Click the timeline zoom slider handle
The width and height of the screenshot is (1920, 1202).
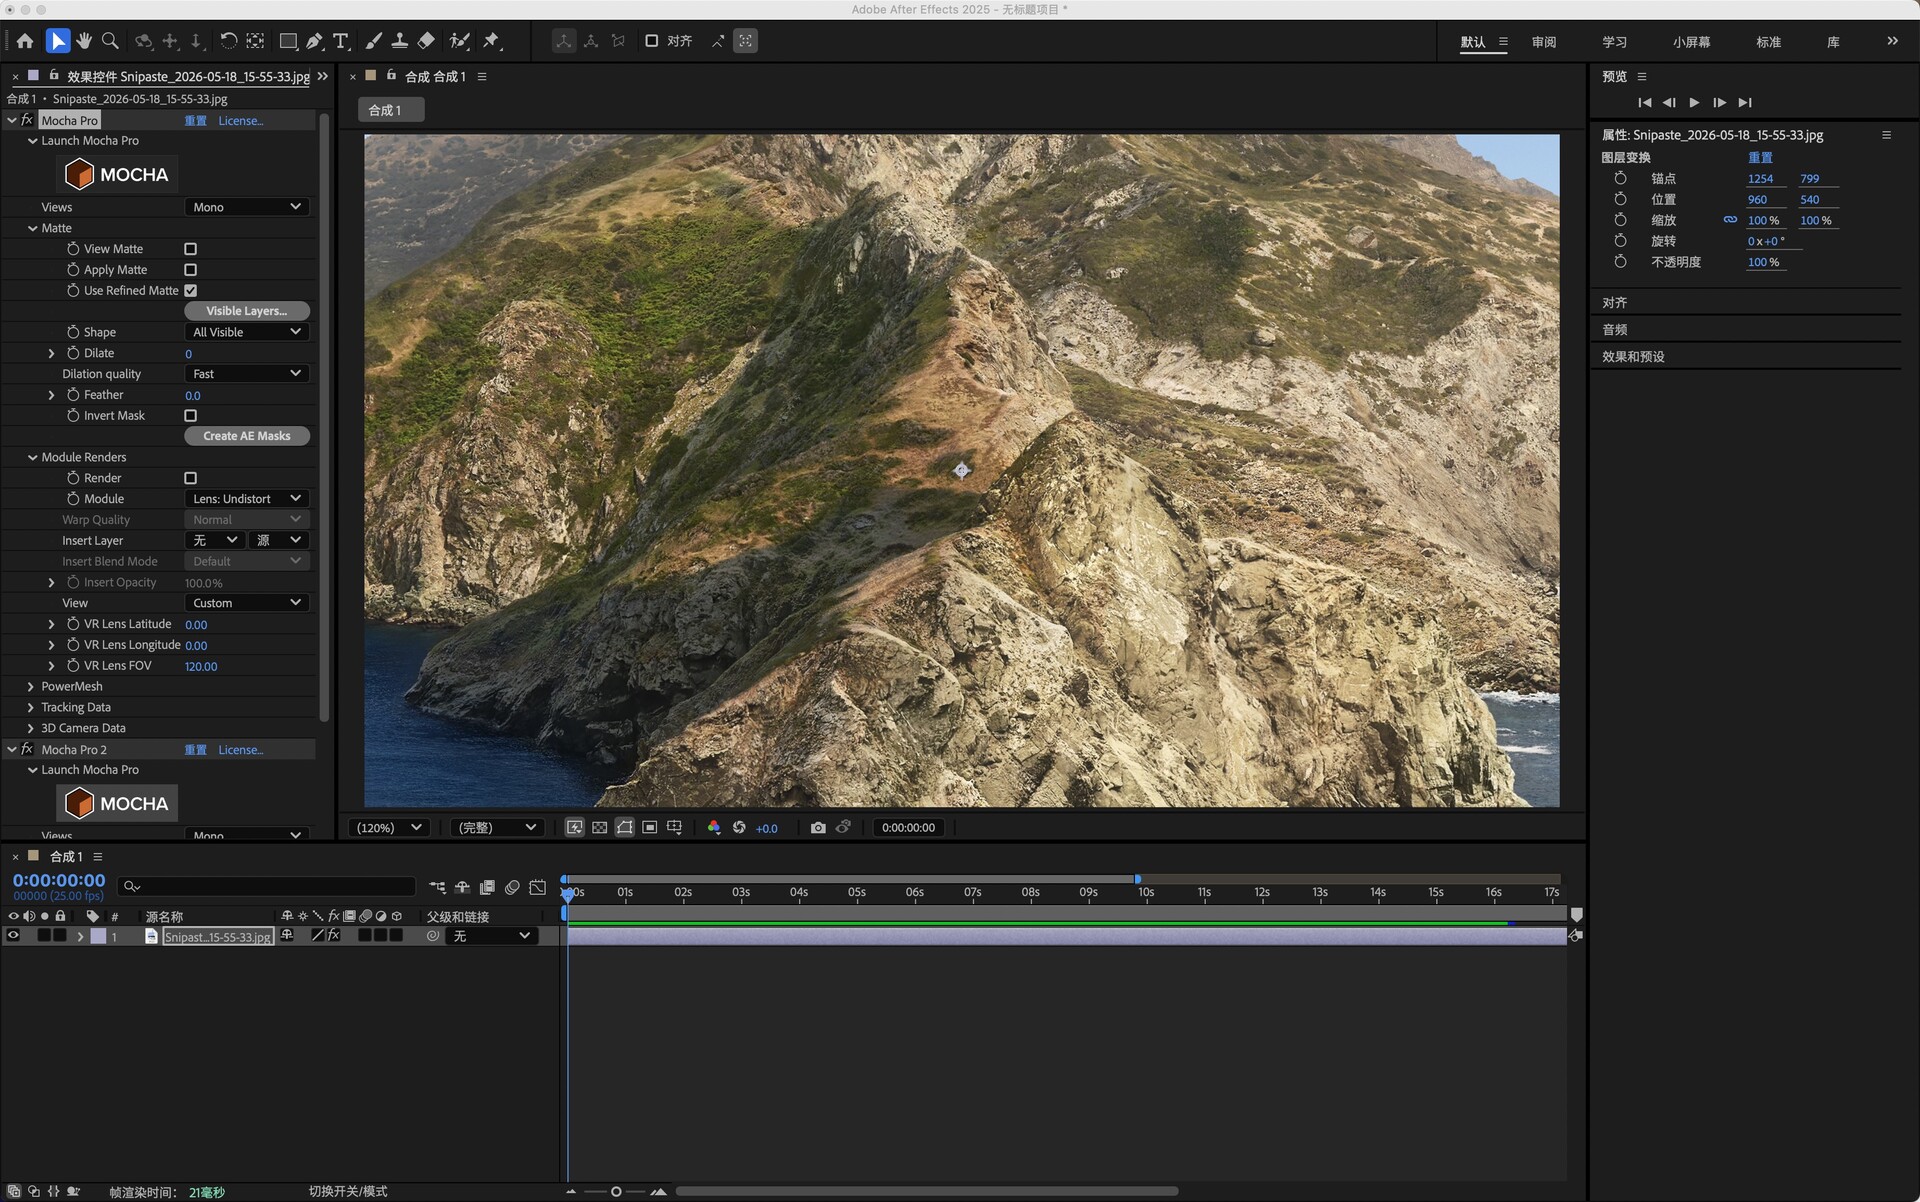click(616, 1192)
